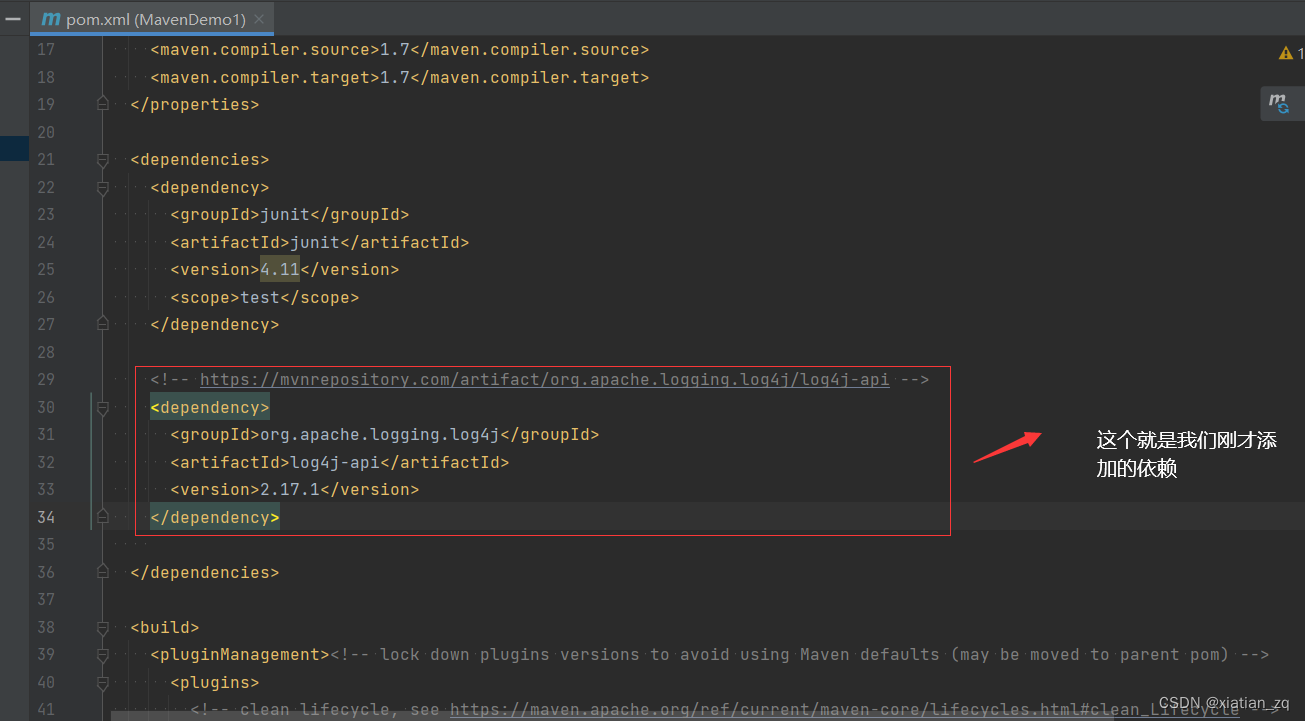Click the </properties> closing tag
The width and height of the screenshot is (1305, 721).
(195, 104)
